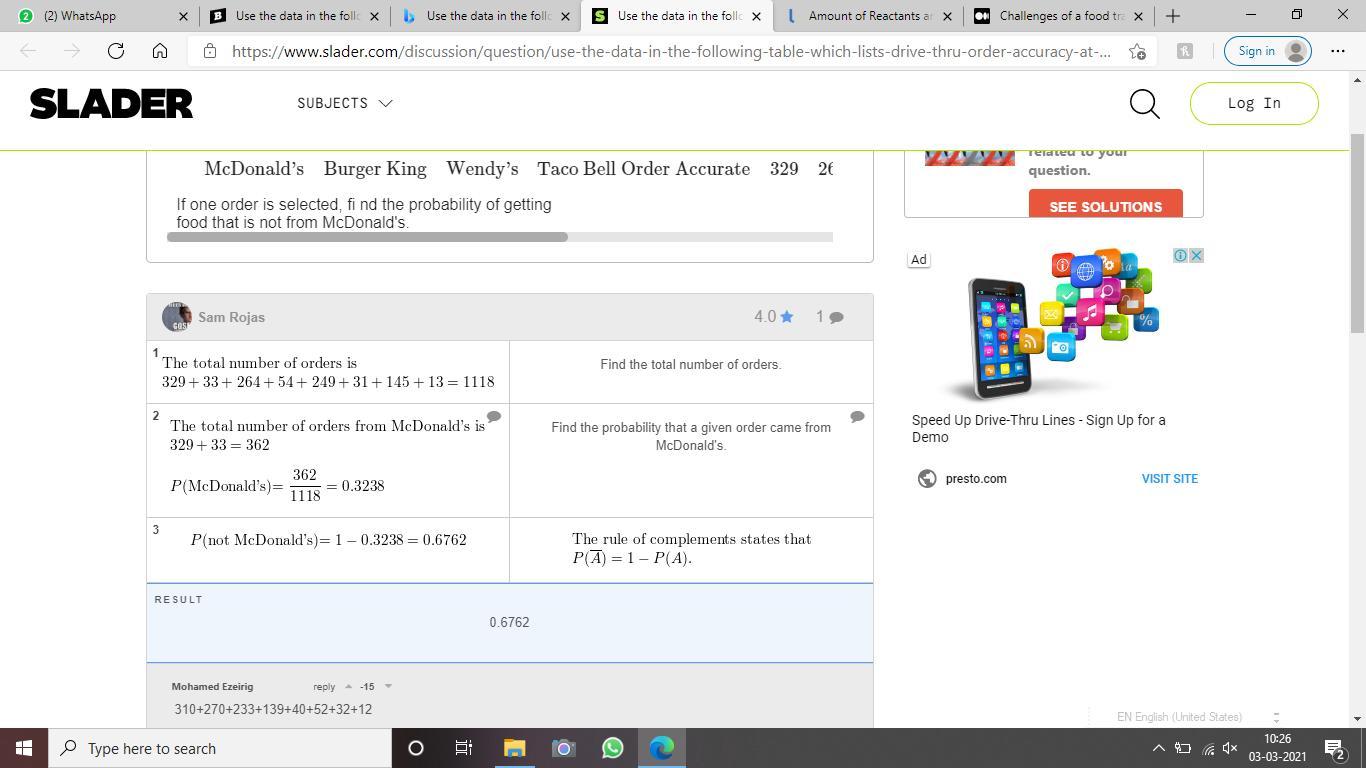Screen dimensions: 1366x768
Task: Open comment bubble on step 2 explanation
Action: click(857, 417)
